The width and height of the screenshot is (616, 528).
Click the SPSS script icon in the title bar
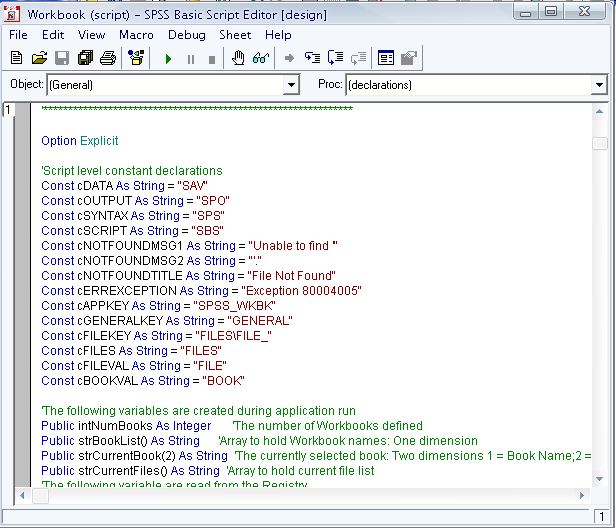point(11,14)
